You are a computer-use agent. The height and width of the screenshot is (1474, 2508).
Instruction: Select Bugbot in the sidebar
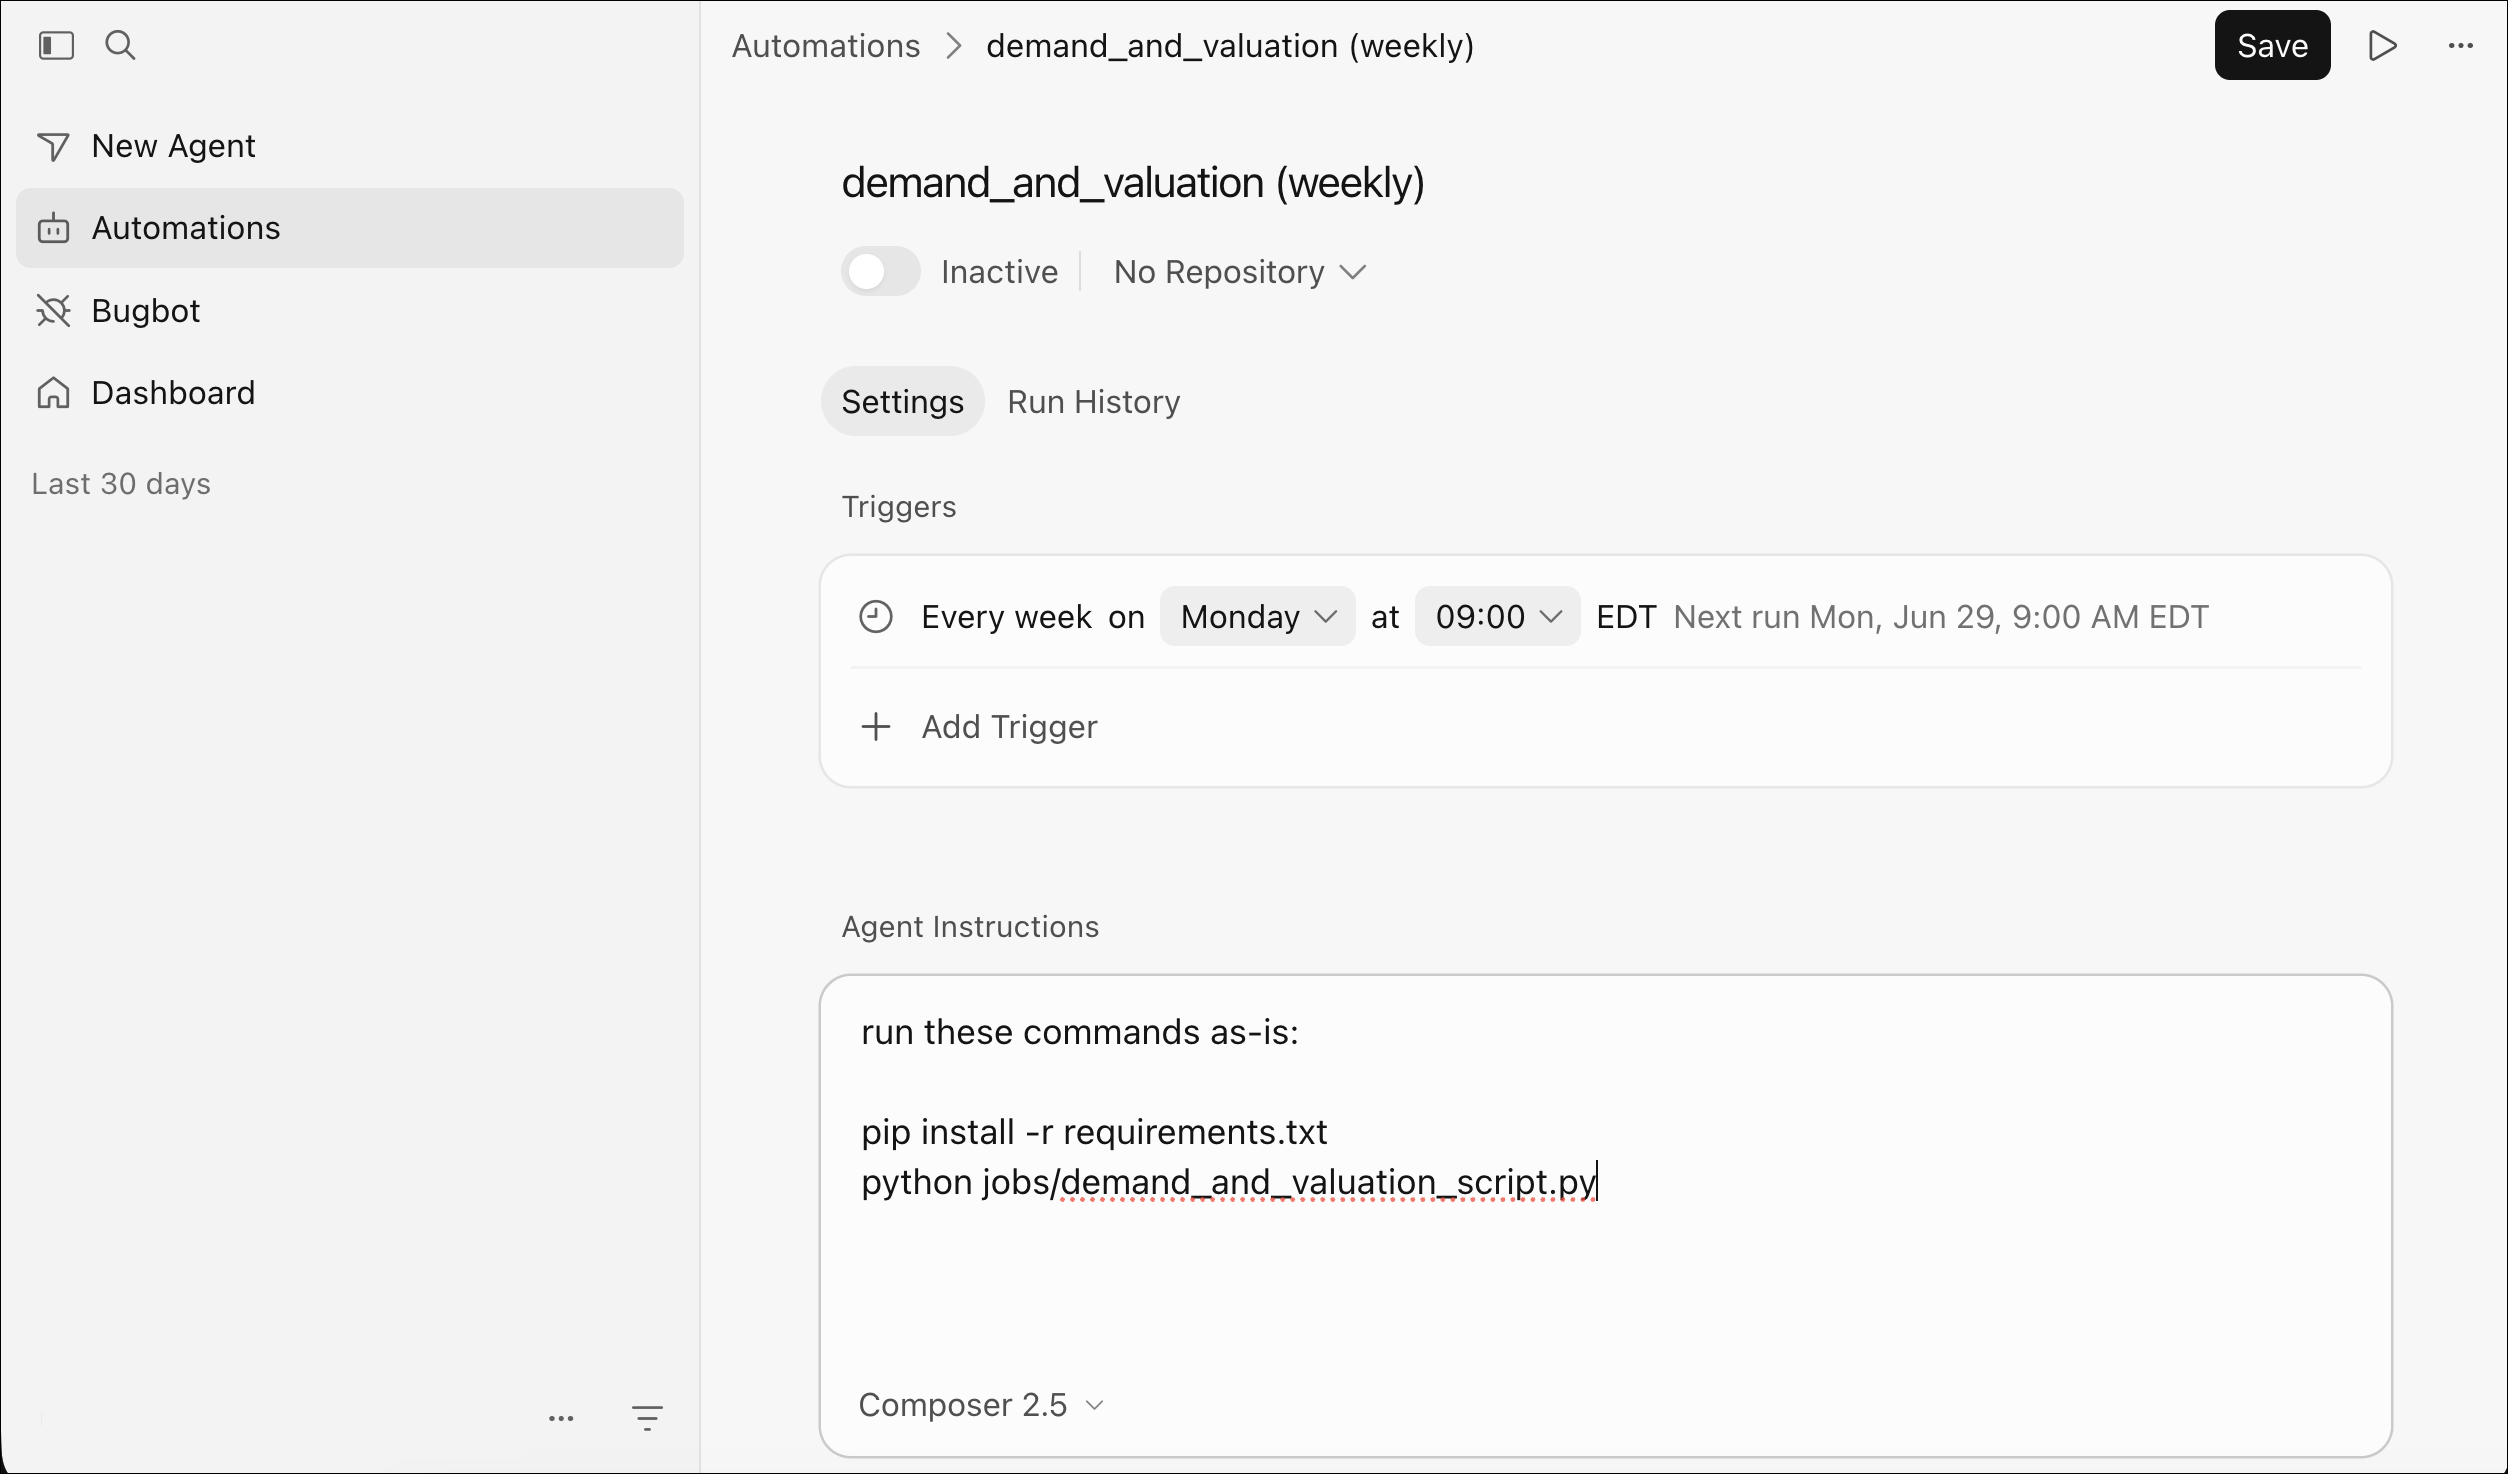point(349,311)
